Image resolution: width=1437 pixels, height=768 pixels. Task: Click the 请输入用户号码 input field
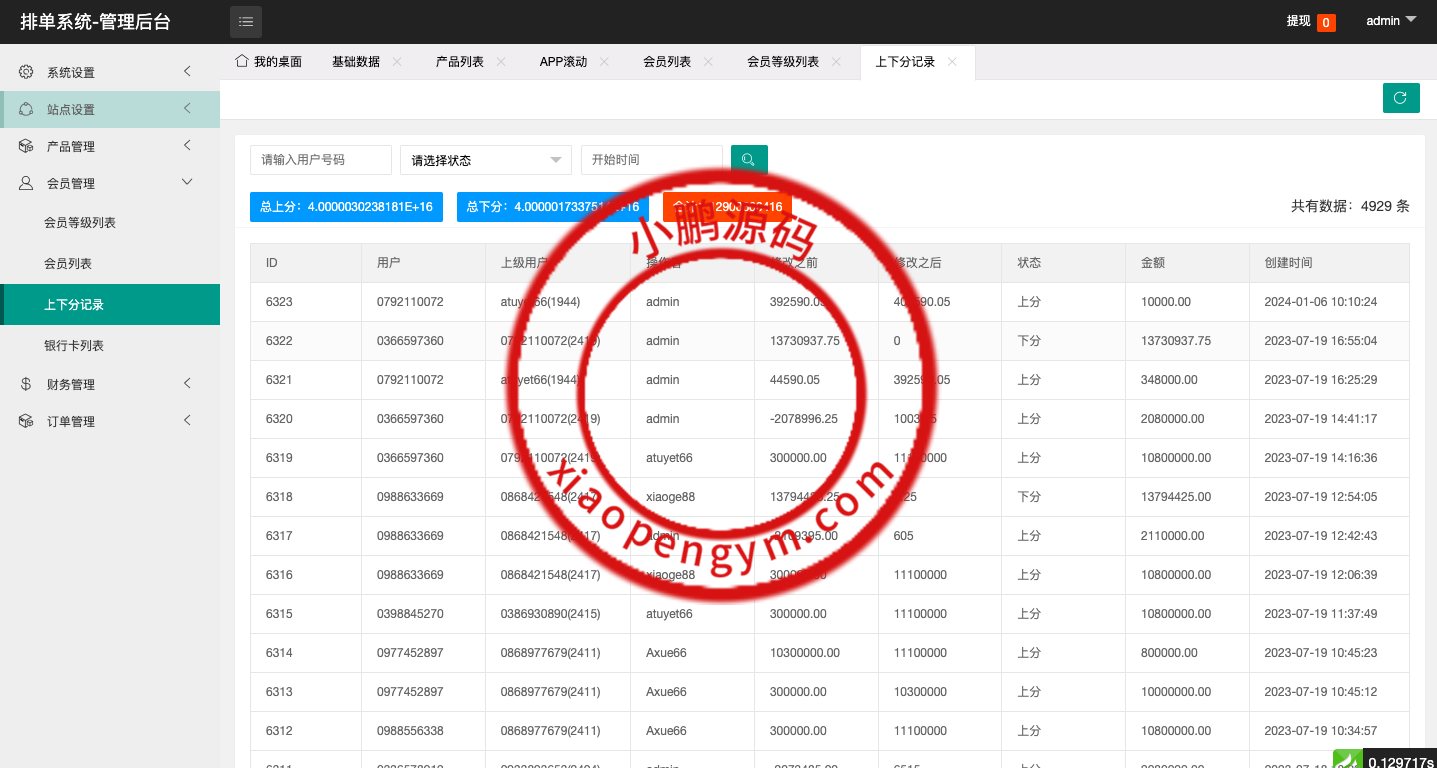pos(320,160)
